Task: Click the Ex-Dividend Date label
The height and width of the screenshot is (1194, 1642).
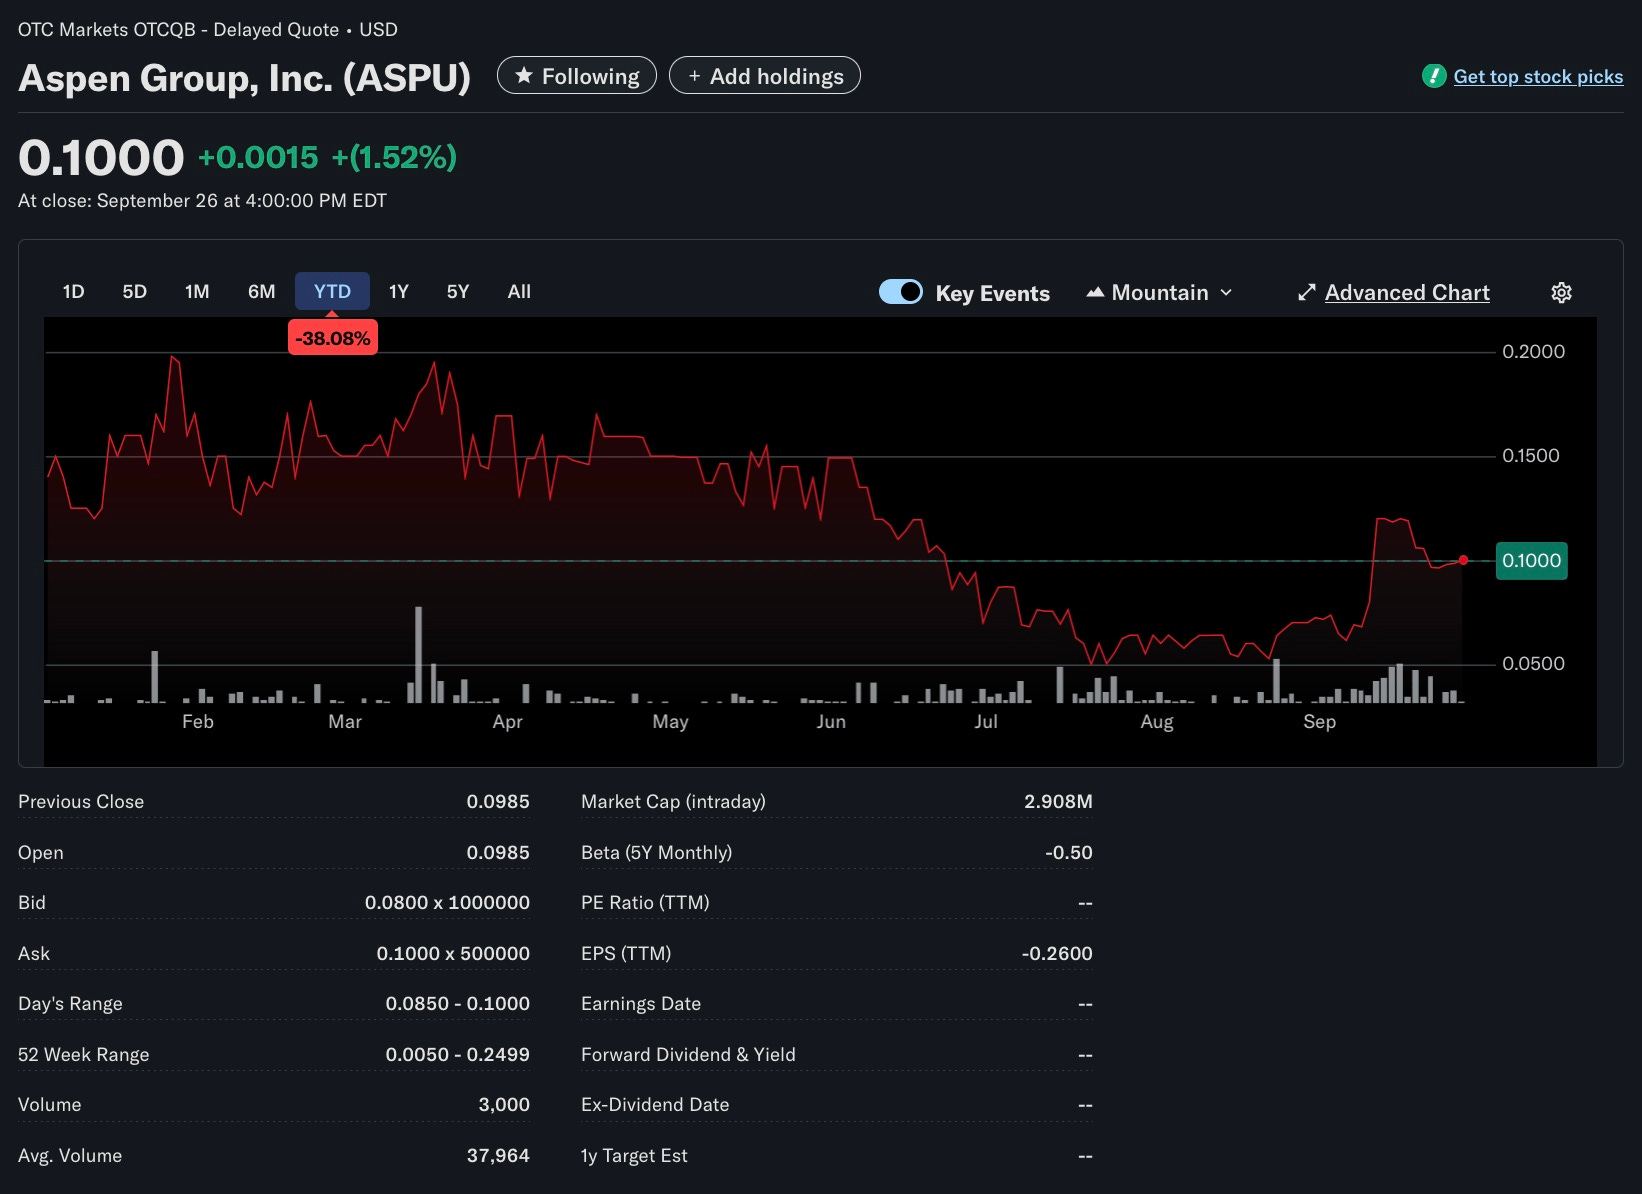Action: point(655,1104)
